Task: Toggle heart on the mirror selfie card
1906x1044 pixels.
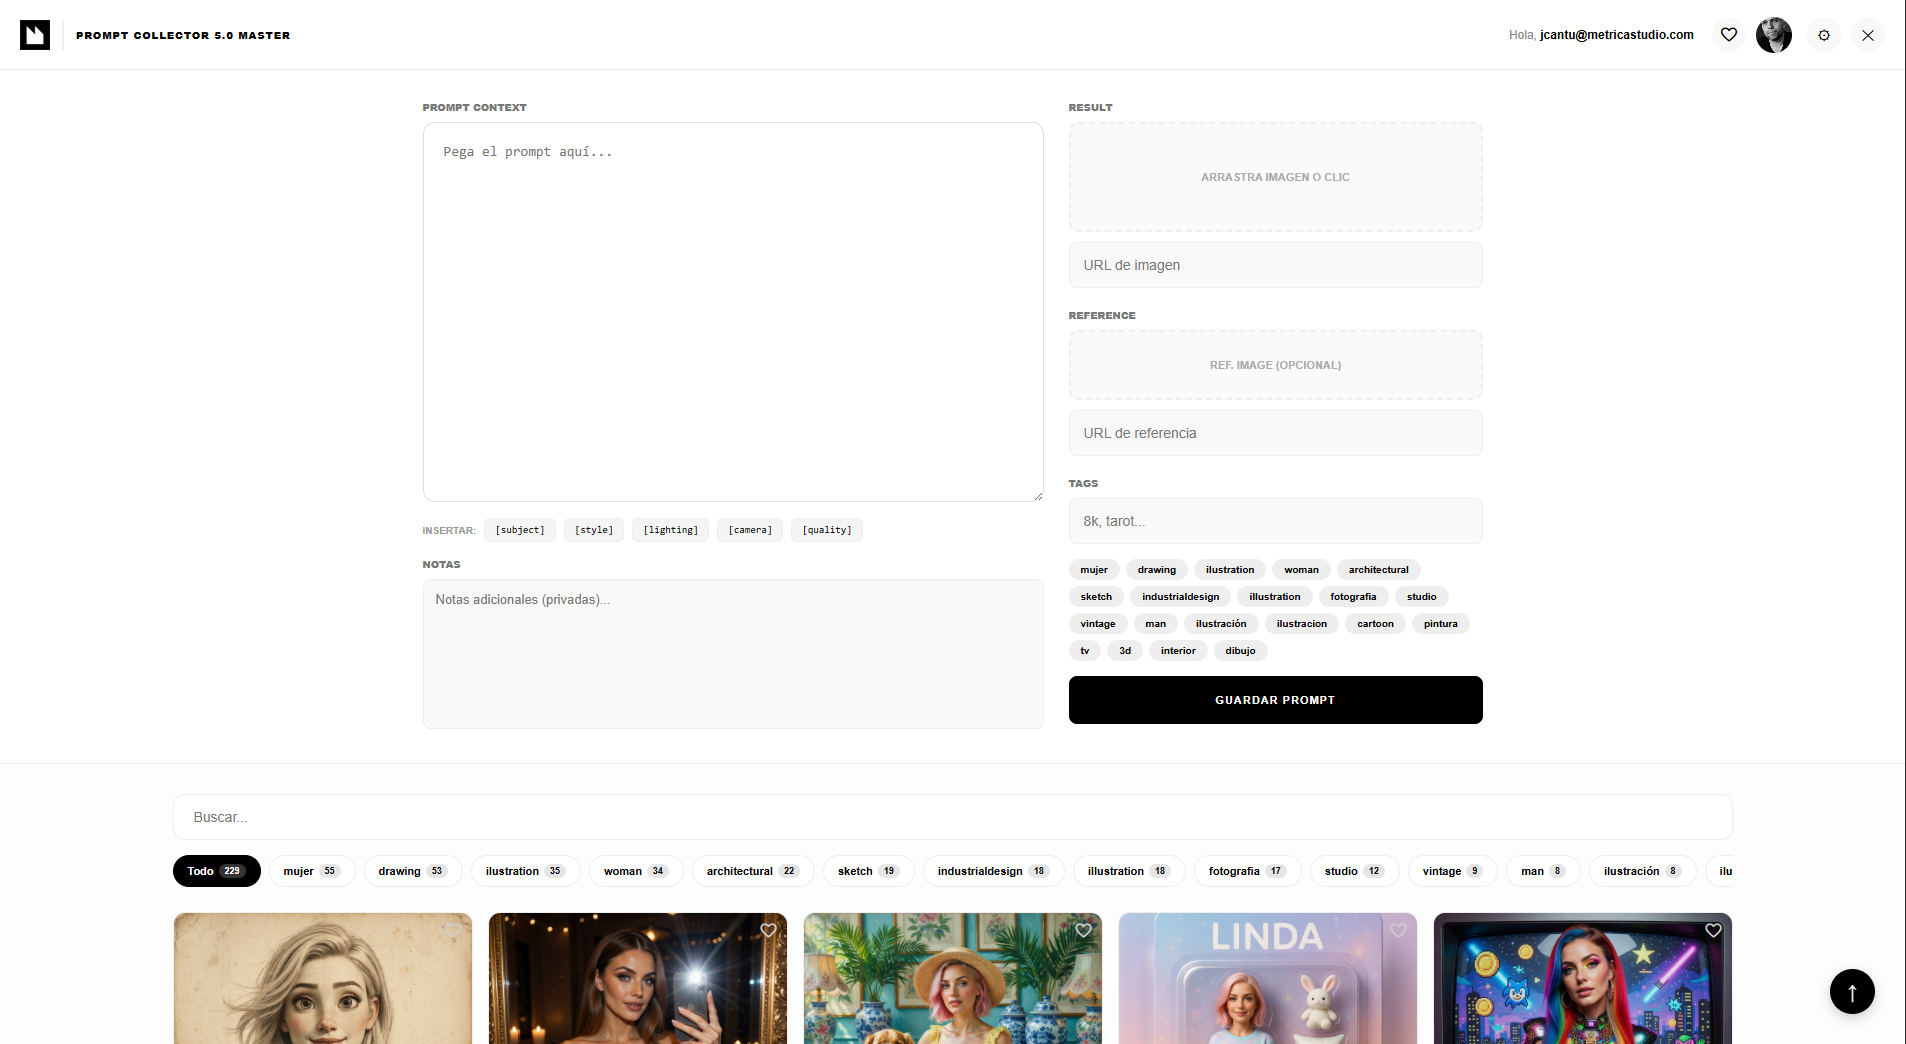Action: (x=768, y=930)
